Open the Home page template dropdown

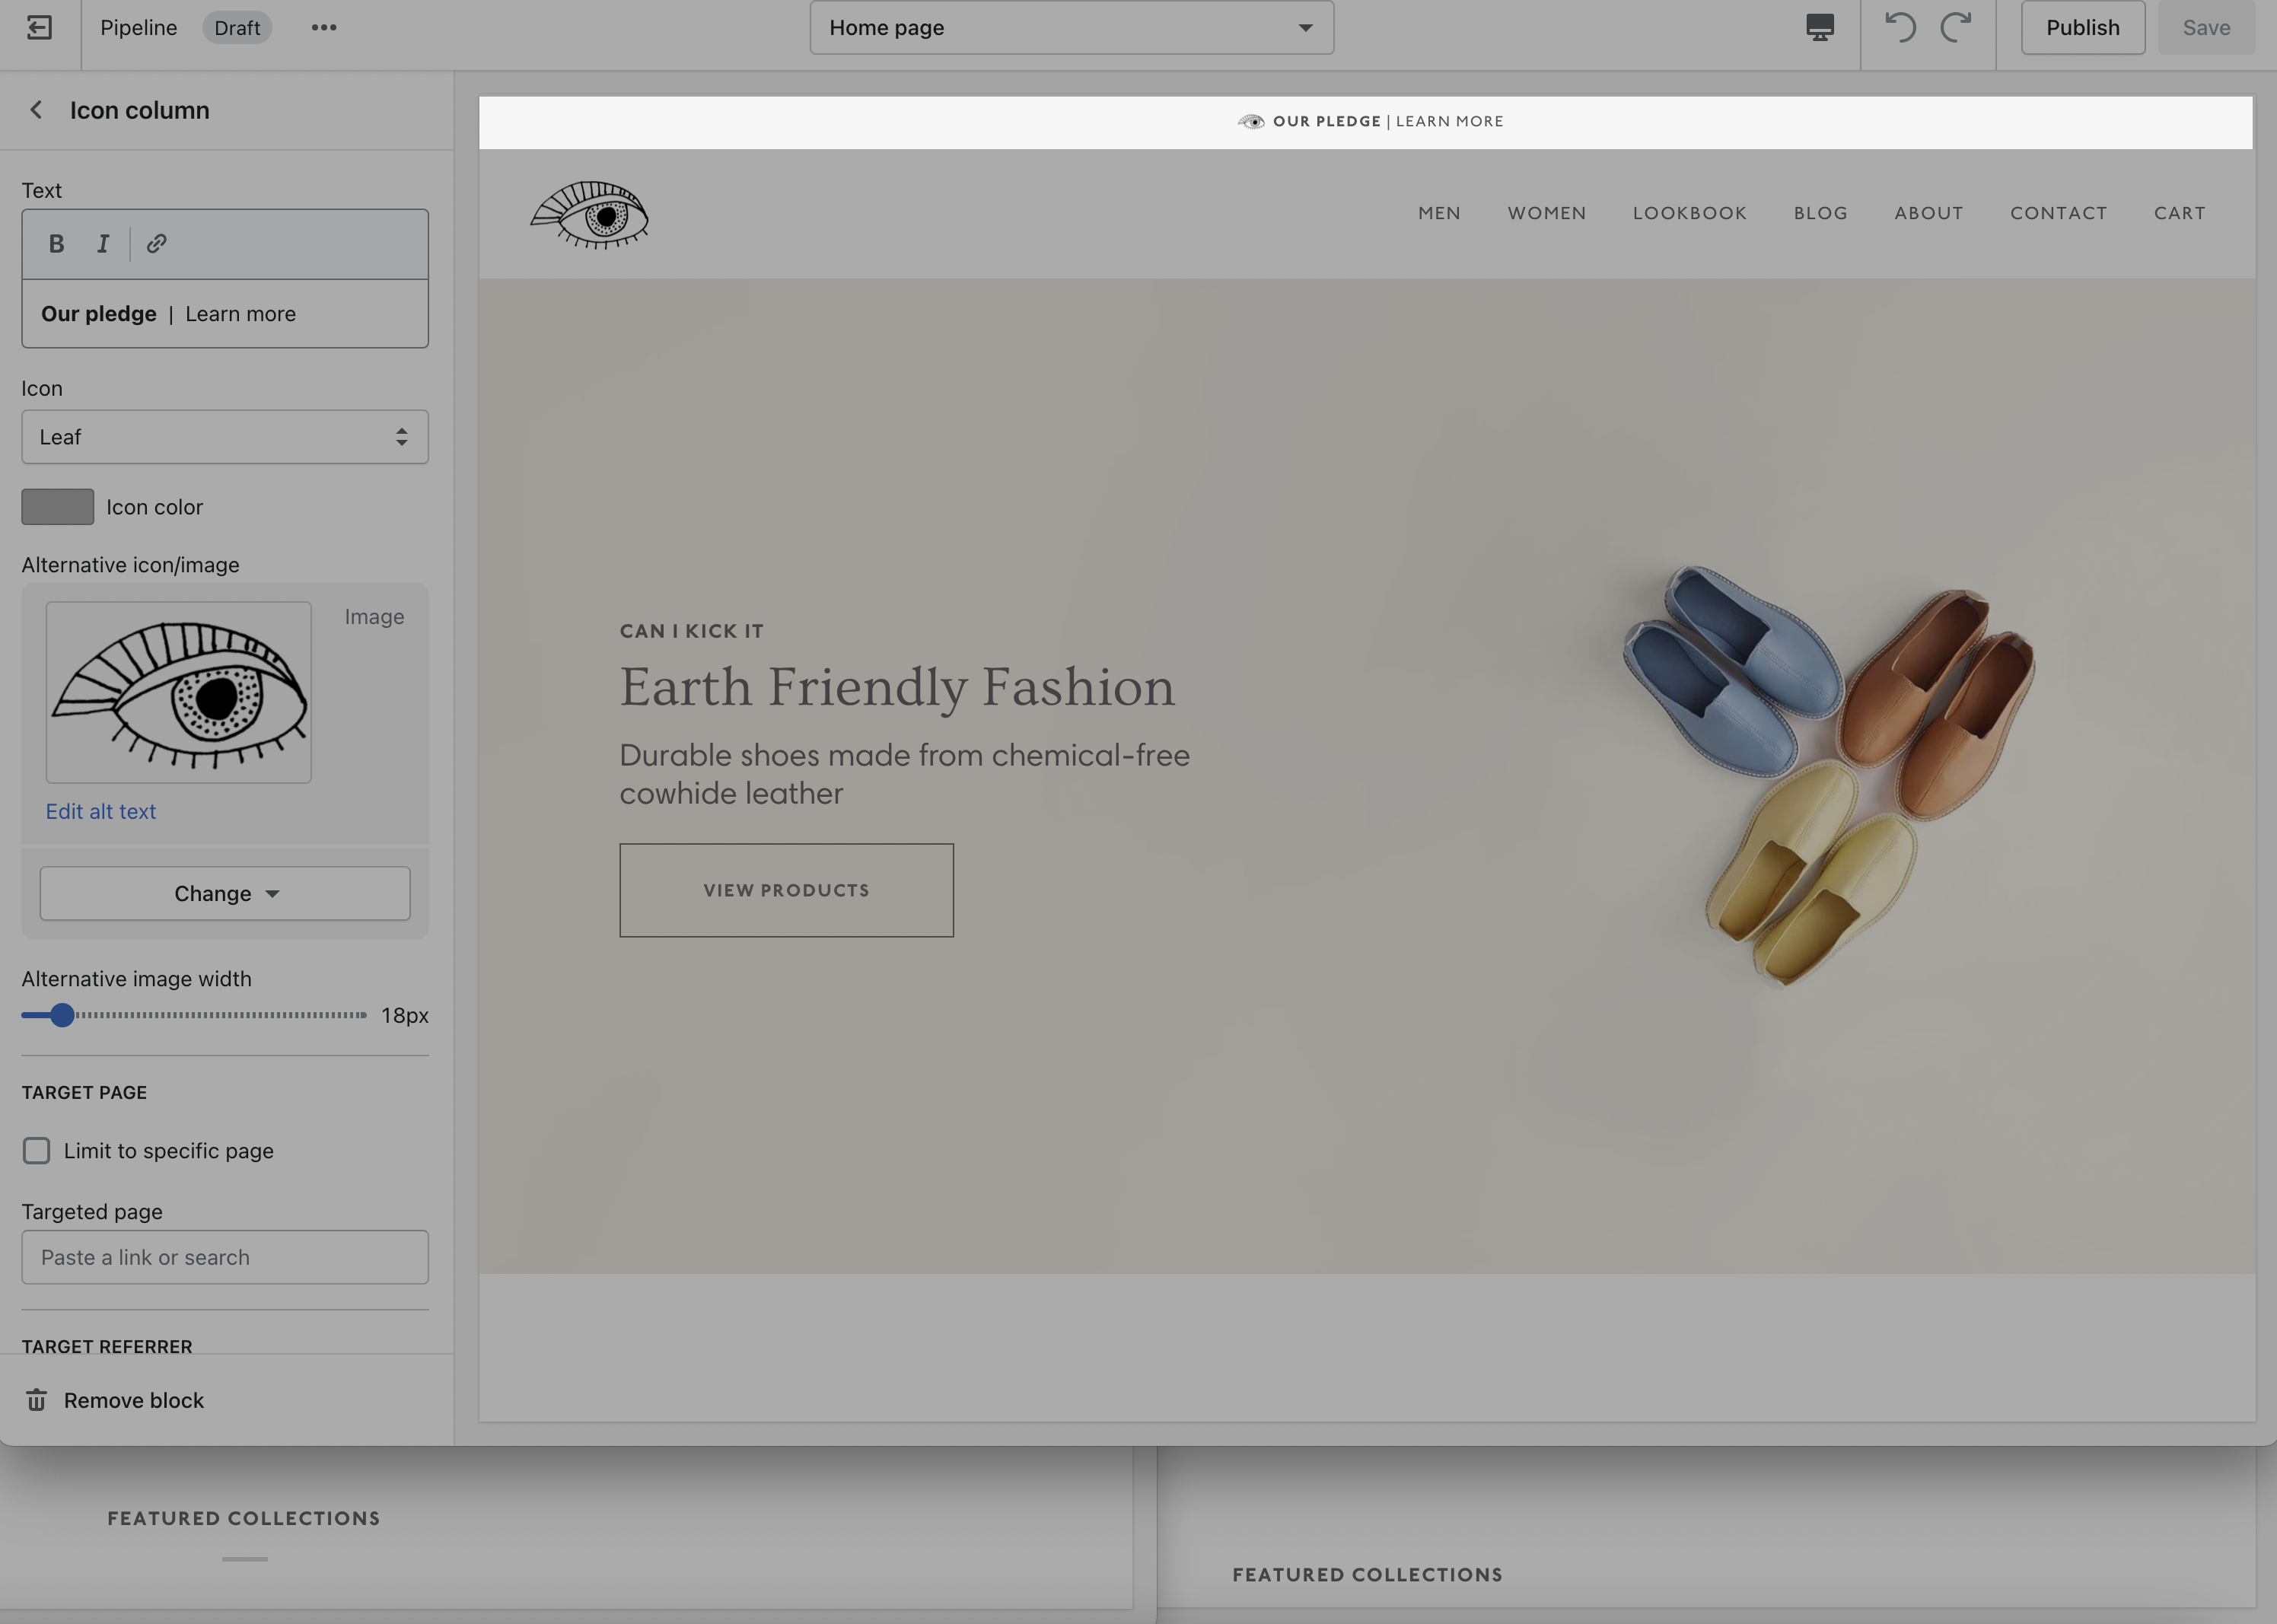tap(1071, 27)
